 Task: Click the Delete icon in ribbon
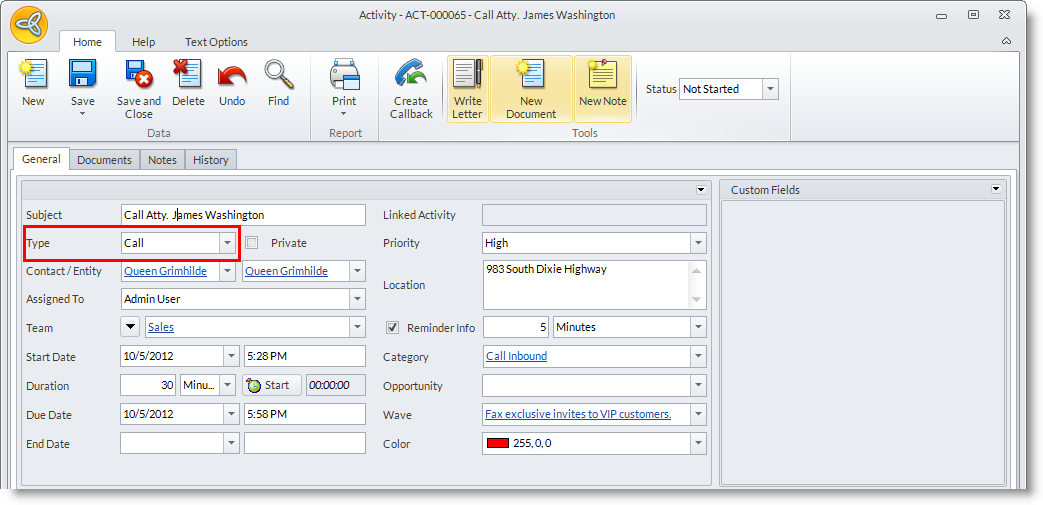coord(187,76)
